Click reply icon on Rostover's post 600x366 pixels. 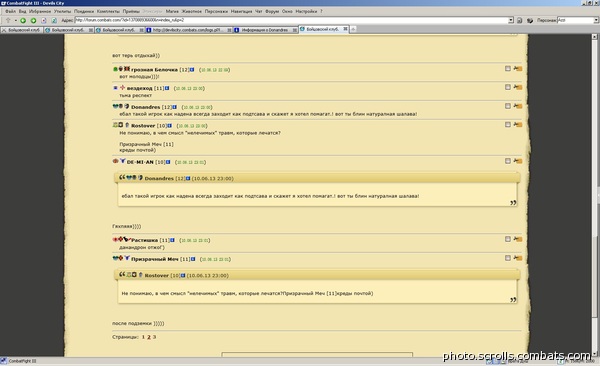518,124
